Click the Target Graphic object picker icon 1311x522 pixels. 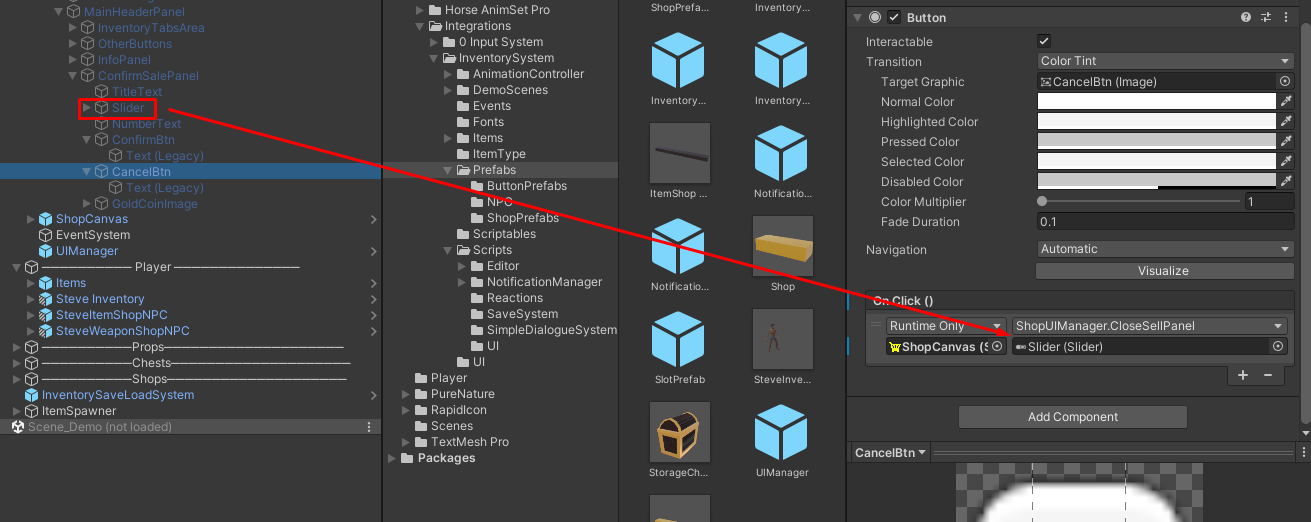(x=1285, y=82)
